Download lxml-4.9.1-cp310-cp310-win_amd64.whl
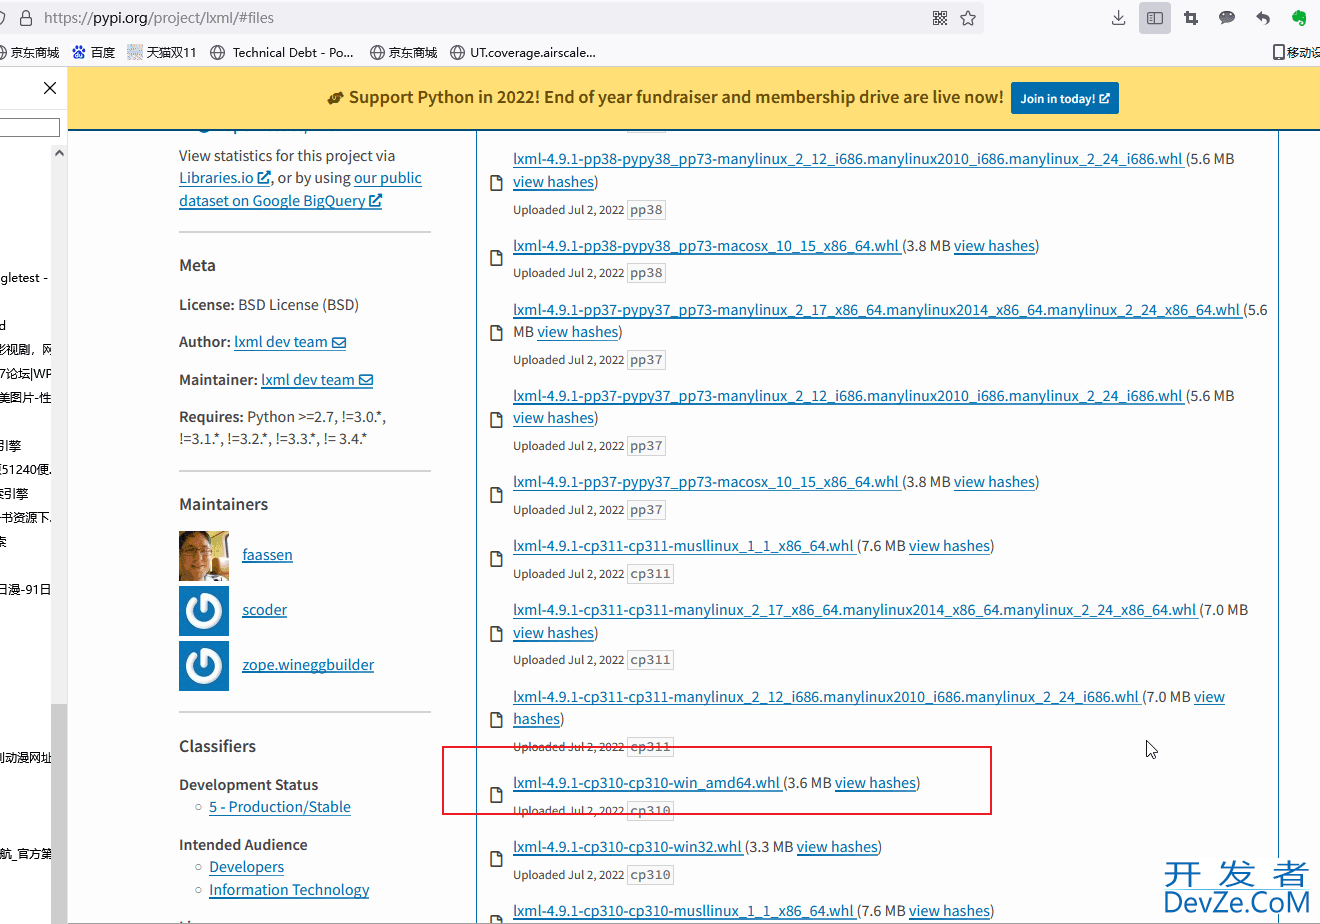The image size is (1320, 924). coord(647,783)
